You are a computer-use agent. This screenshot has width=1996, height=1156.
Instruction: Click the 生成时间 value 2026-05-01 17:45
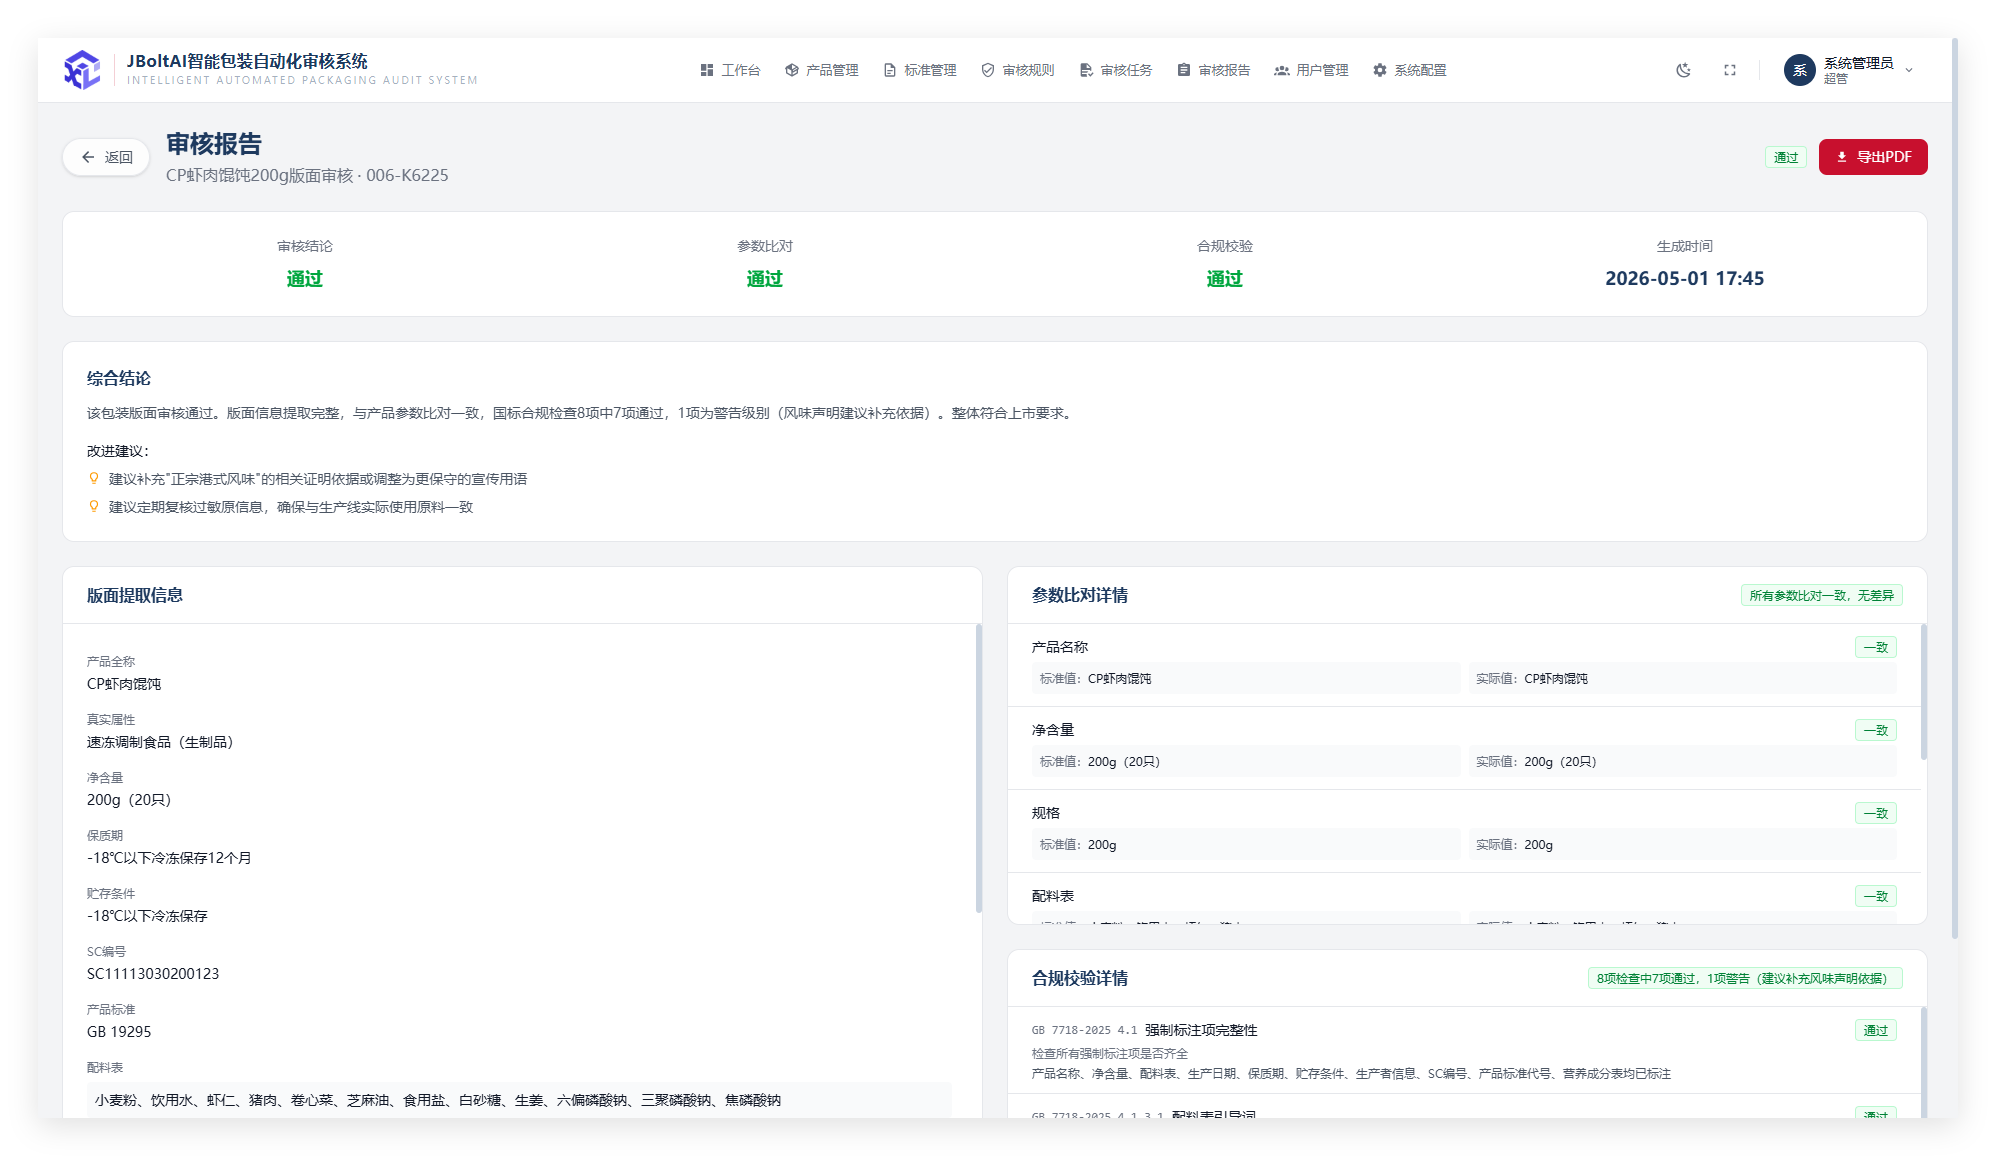pyautogui.click(x=1684, y=279)
